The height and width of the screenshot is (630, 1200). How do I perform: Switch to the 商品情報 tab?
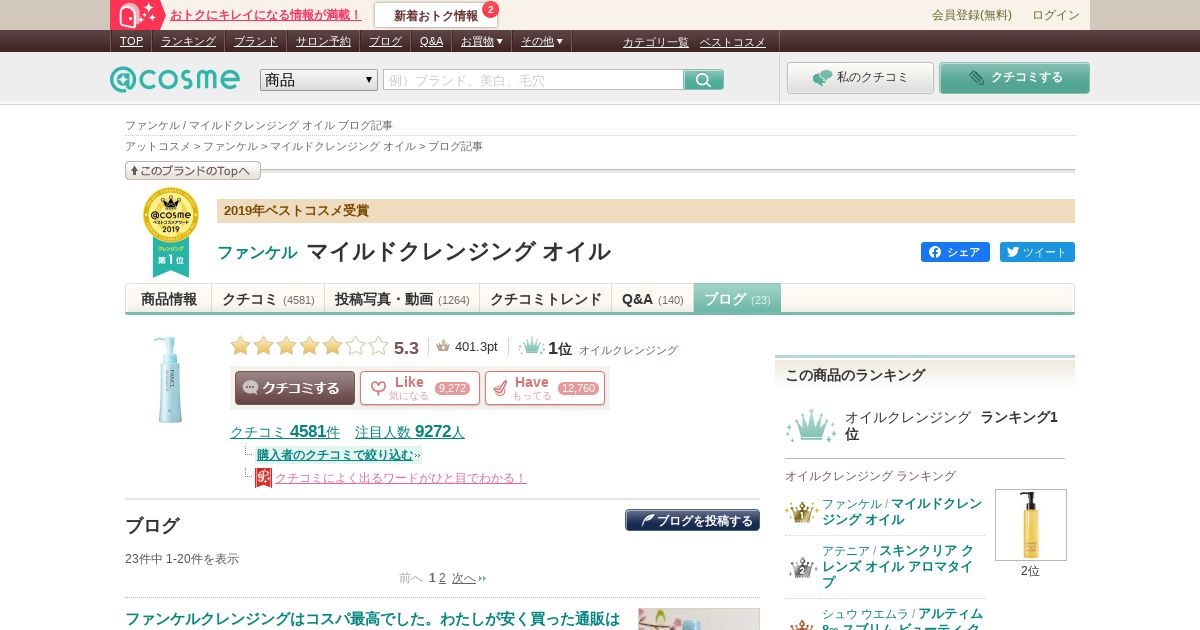(169, 299)
